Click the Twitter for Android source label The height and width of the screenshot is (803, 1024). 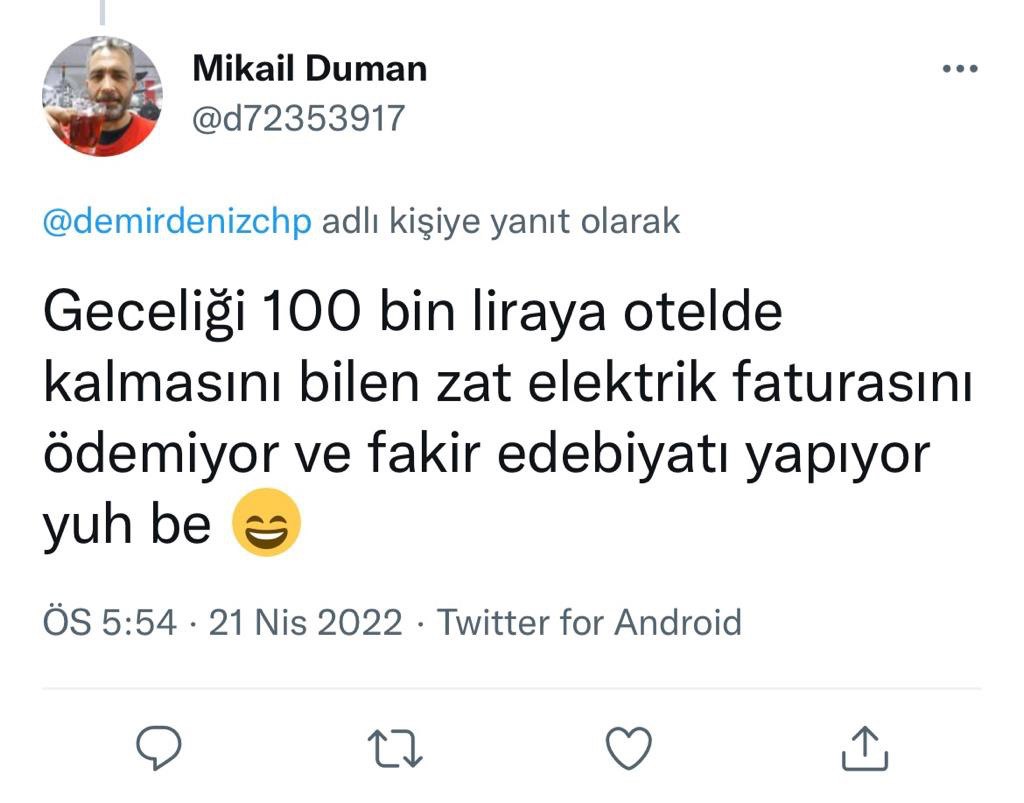point(590,622)
